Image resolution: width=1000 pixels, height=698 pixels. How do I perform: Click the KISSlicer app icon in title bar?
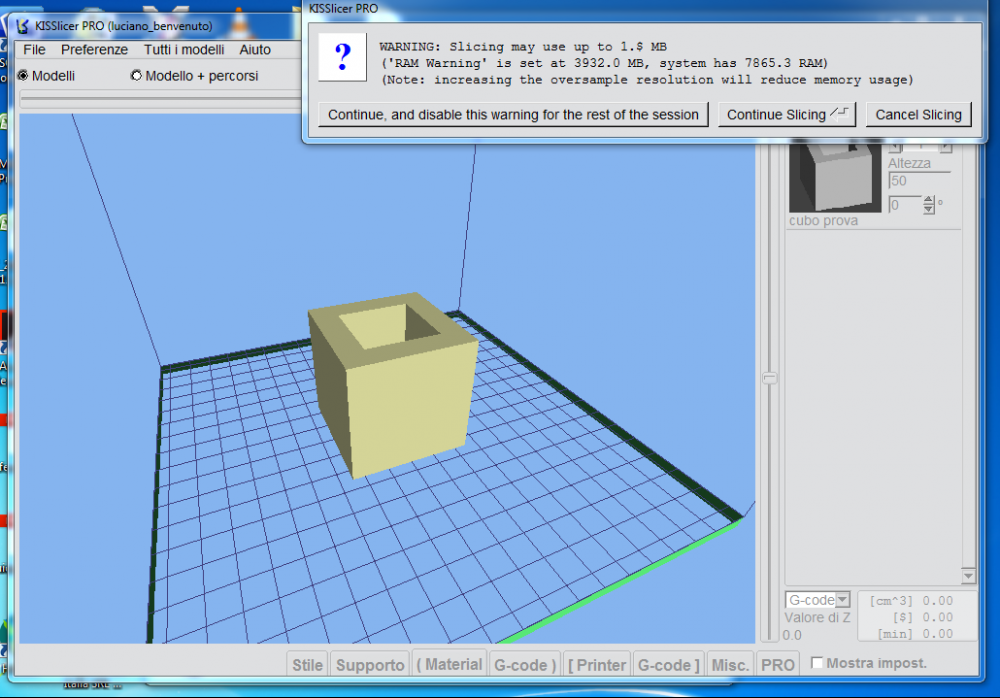click(x=22, y=25)
